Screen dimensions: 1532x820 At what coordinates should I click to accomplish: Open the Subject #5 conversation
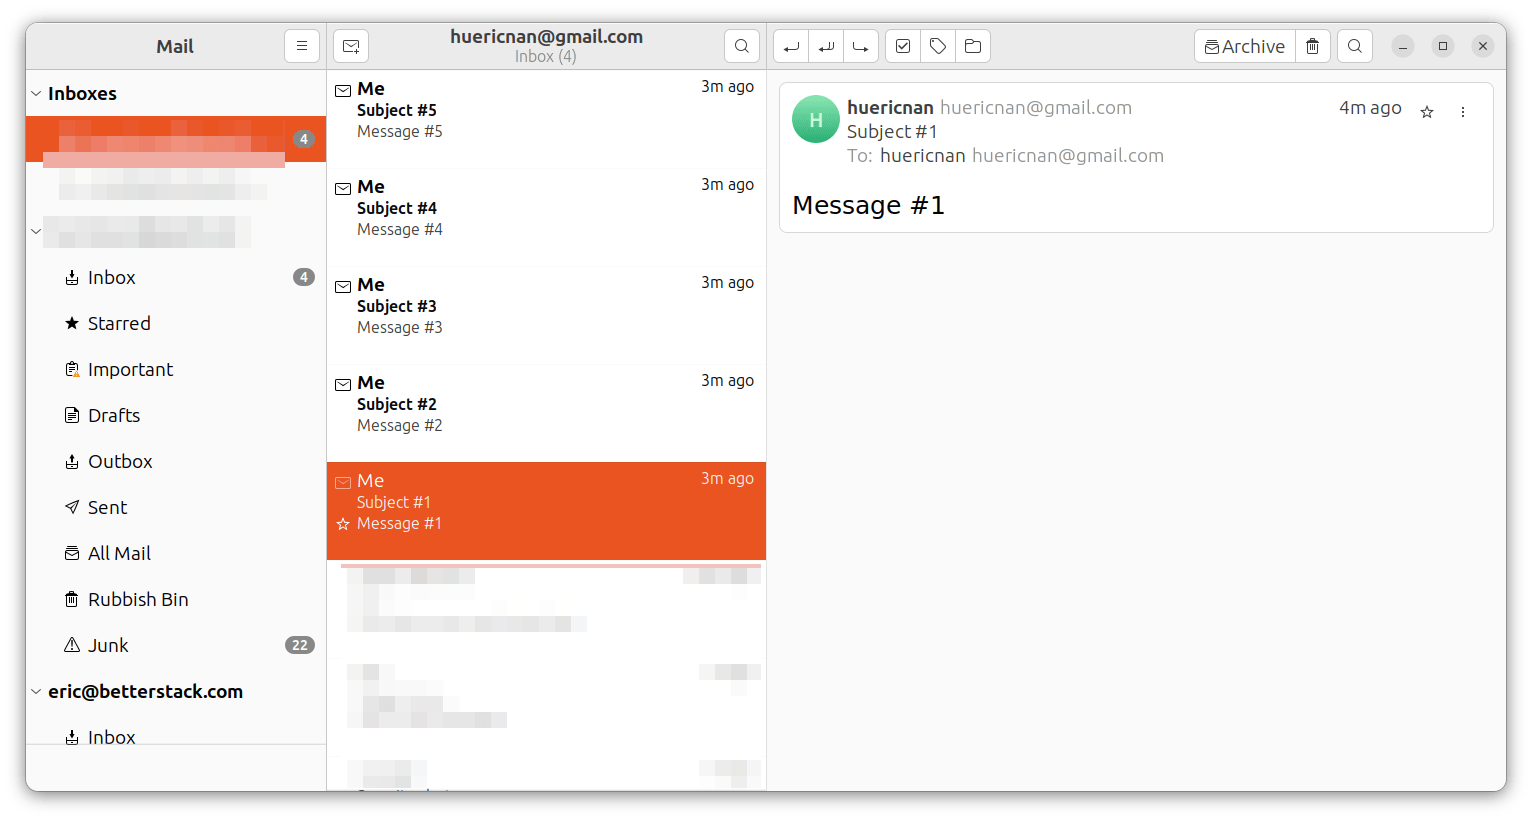(546, 119)
